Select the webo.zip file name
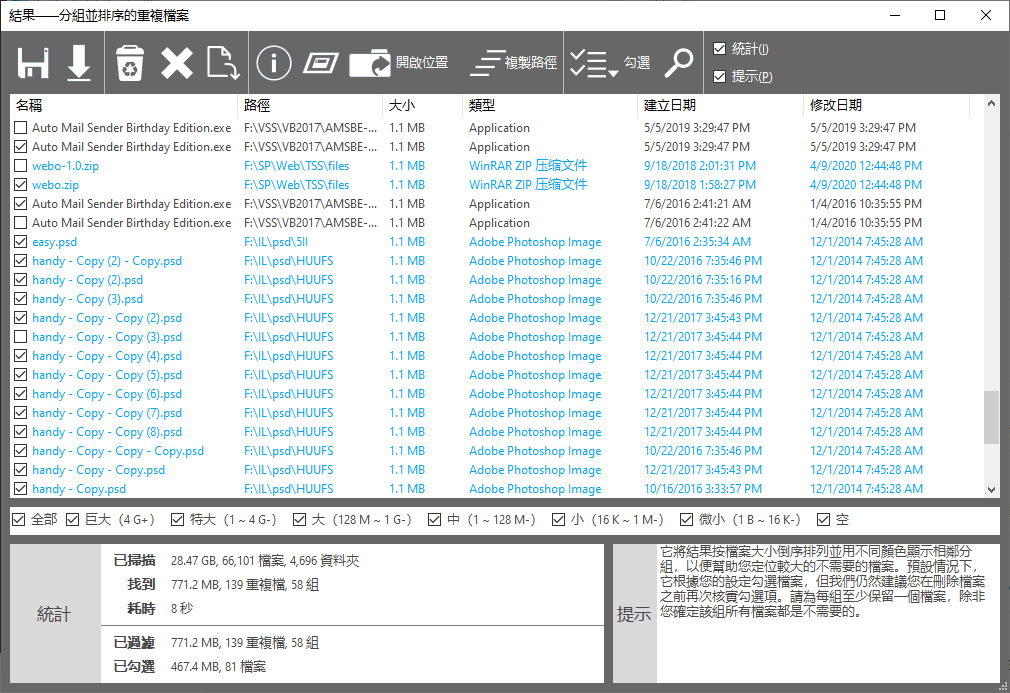 tap(55, 185)
